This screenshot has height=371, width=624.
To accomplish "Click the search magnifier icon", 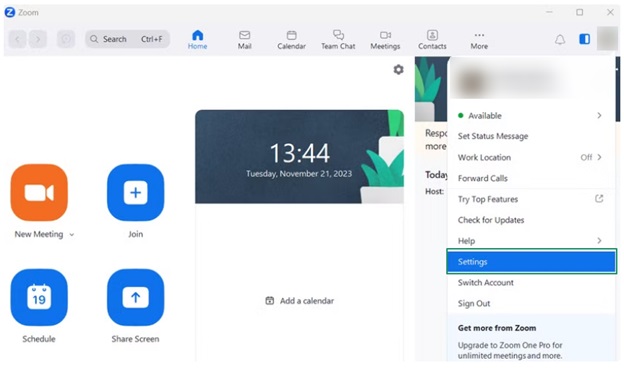I will pyautogui.click(x=94, y=39).
